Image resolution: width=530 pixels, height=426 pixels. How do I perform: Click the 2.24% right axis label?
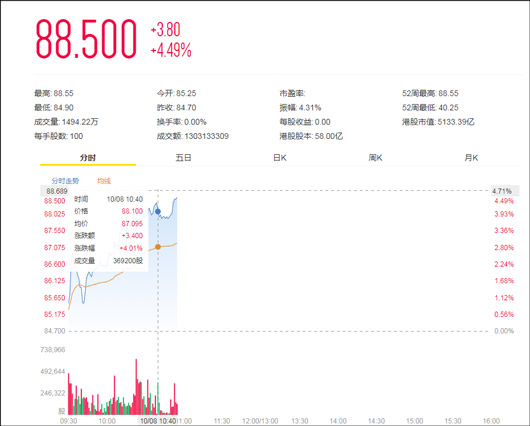[x=504, y=264]
